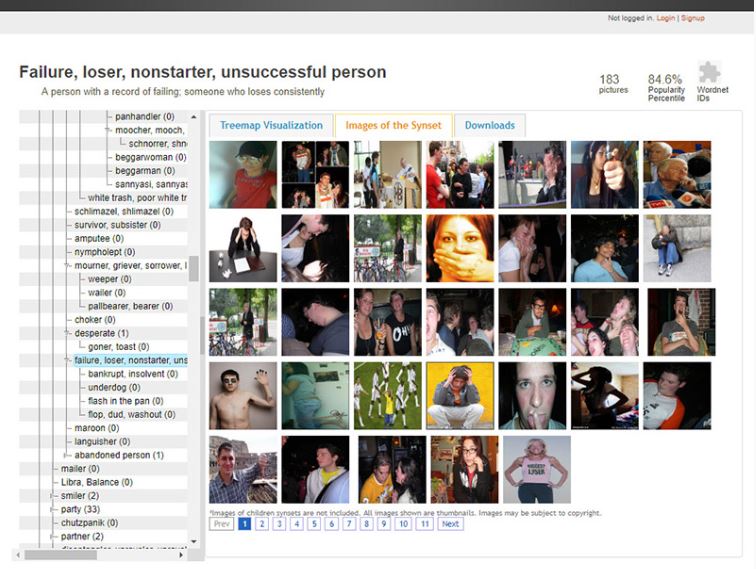
Task: Go to page 2 of images
Action: coord(262,524)
